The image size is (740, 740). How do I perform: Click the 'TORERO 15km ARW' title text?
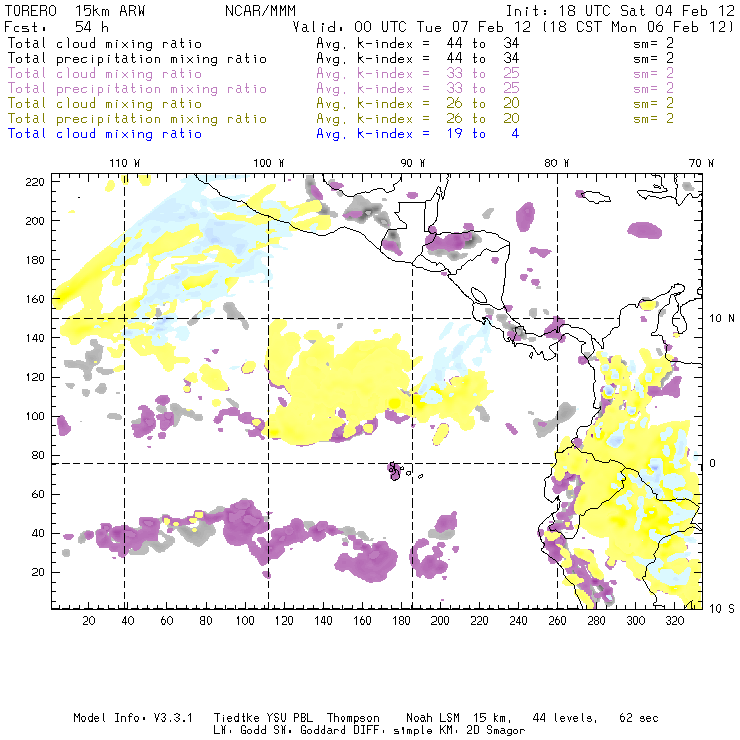75,11
